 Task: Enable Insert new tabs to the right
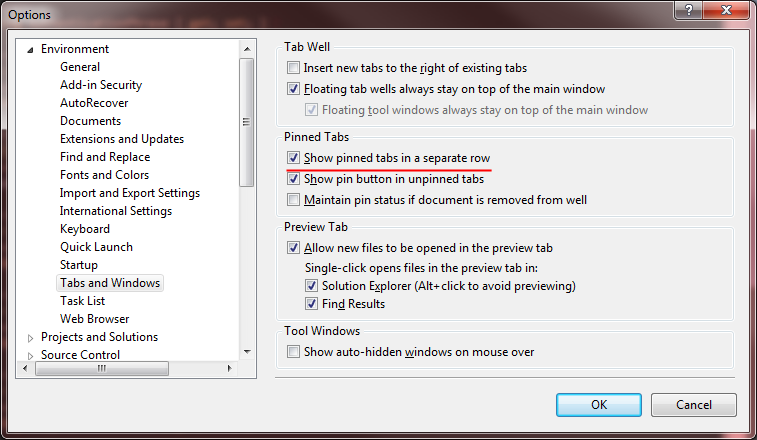(x=293, y=68)
